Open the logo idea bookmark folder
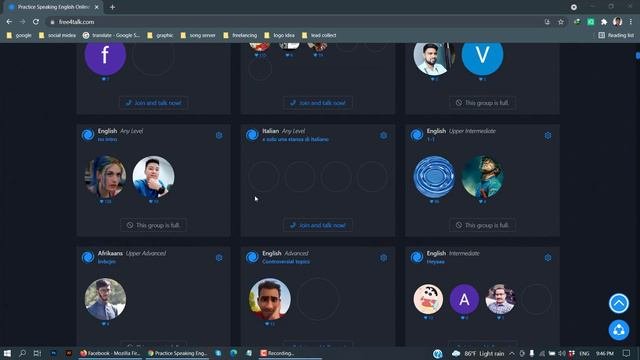 280,36
